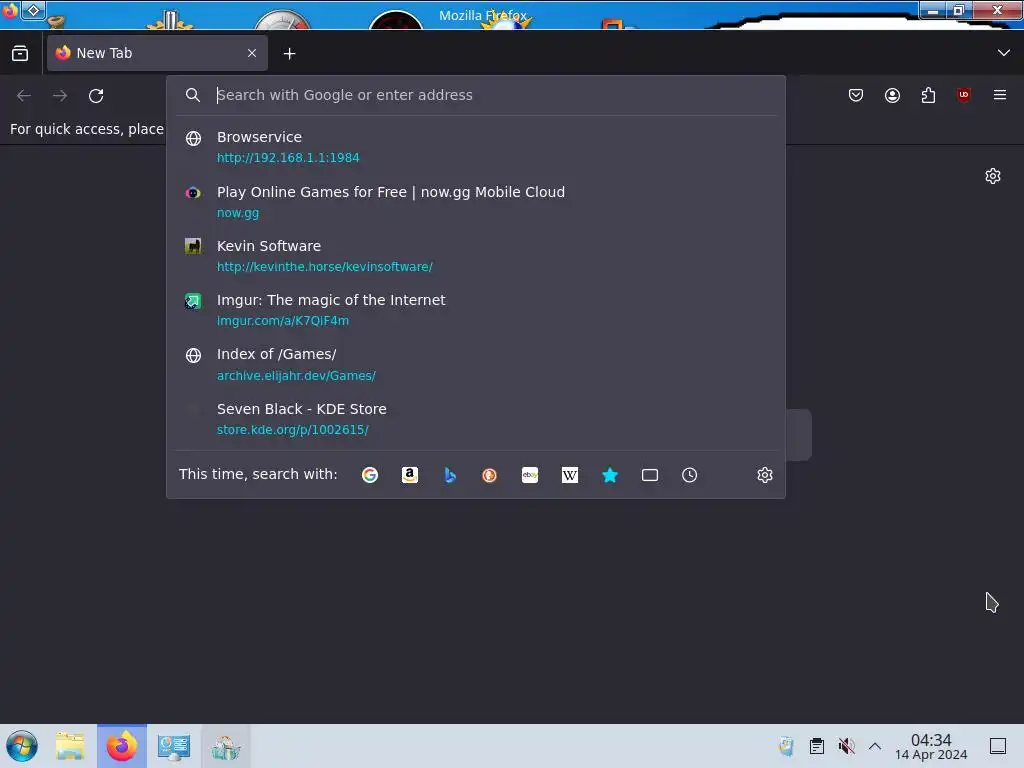Image resolution: width=1024 pixels, height=768 pixels.
Task: Open the Extensions puzzle icon
Action: coord(928,95)
